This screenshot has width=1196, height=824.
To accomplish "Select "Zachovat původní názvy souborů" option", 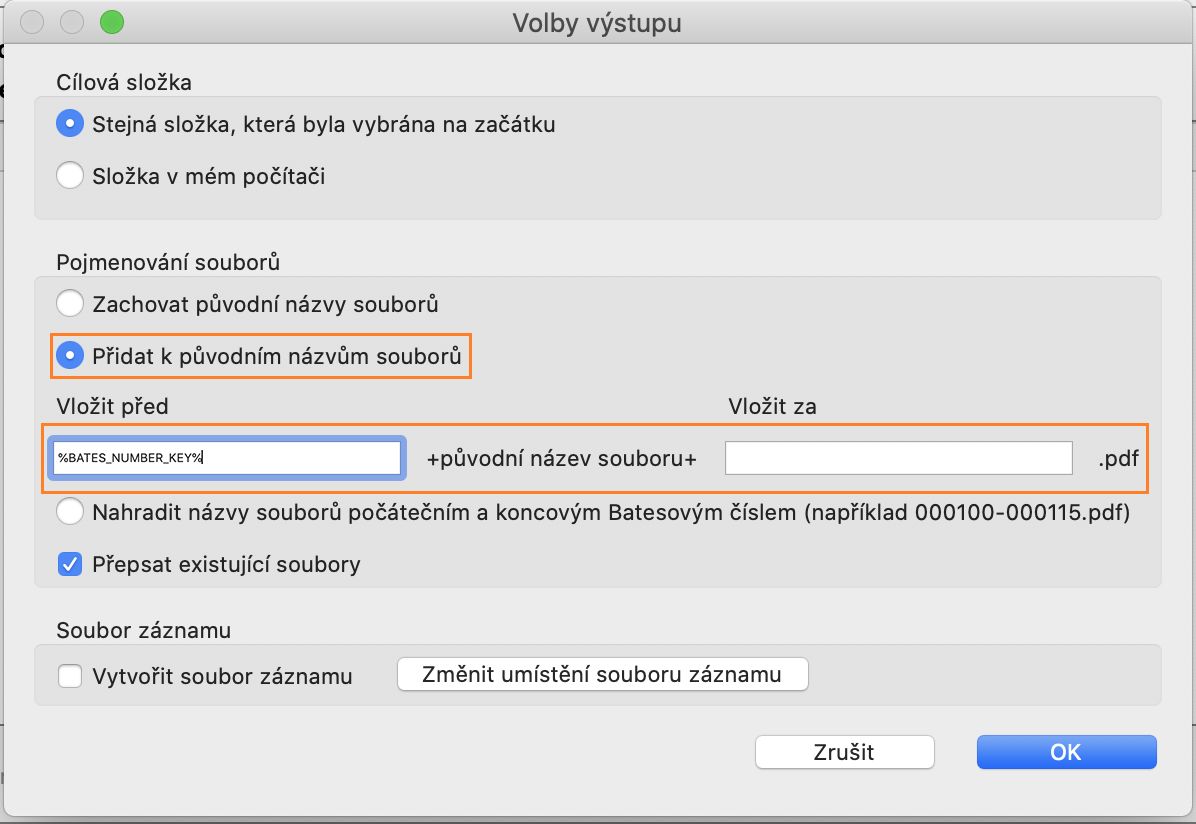I will (x=70, y=304).
